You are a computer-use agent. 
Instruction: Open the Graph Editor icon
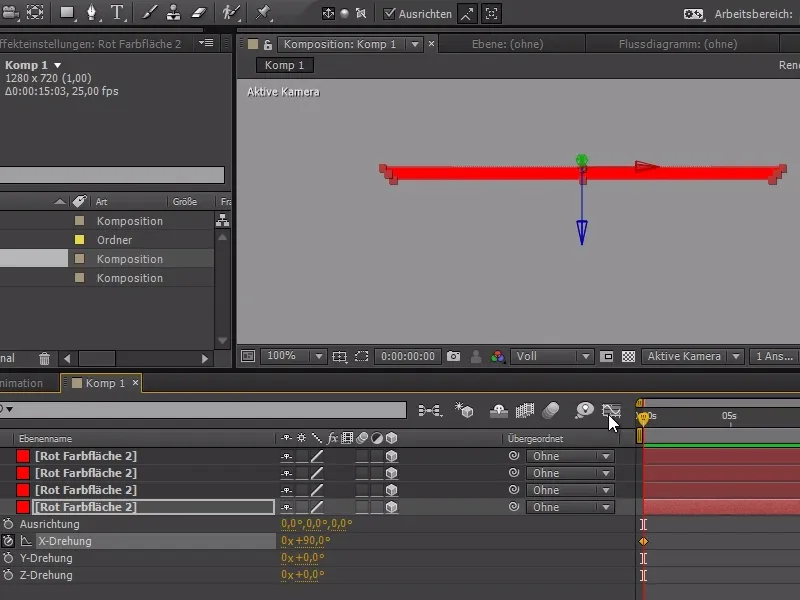pyautogui.click(x=611, y=410)
